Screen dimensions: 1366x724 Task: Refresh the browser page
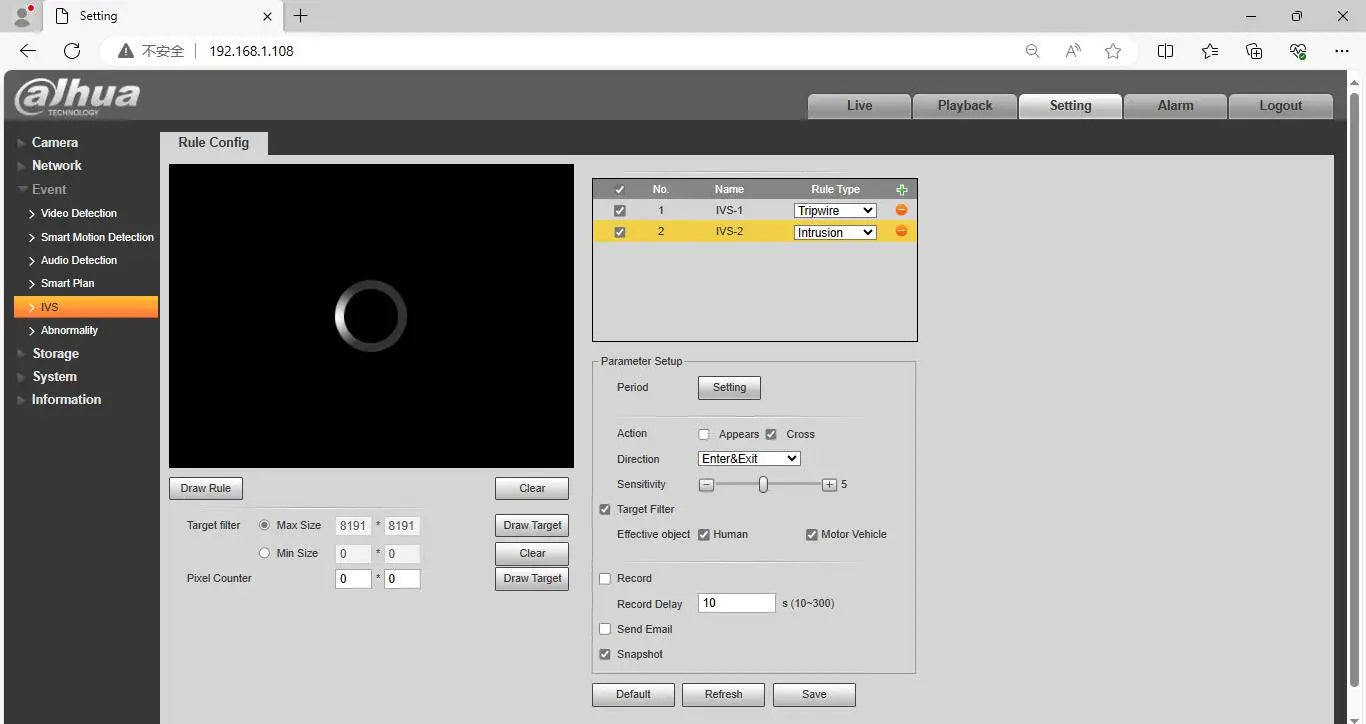72,50
